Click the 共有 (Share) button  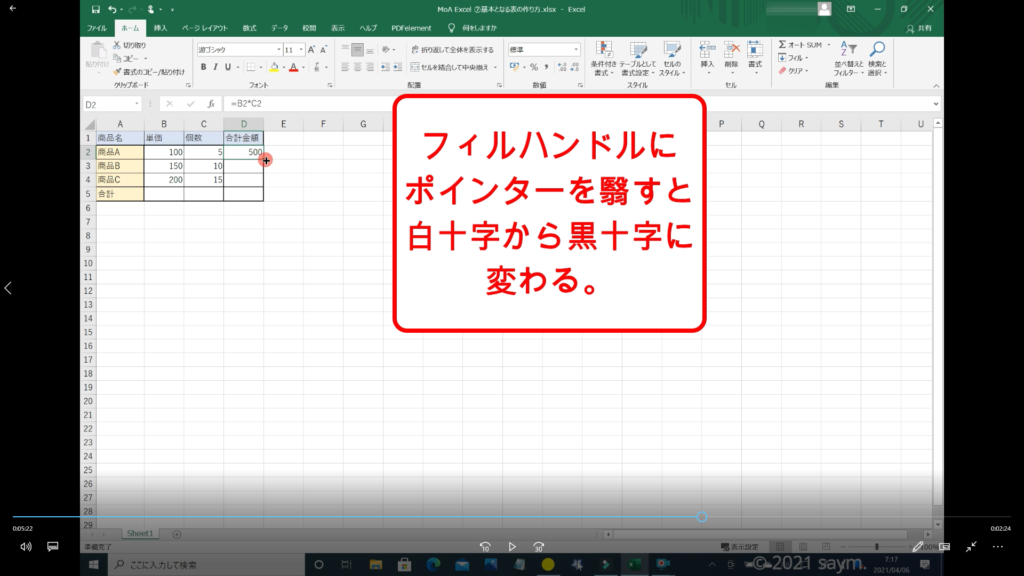[921, 28]
